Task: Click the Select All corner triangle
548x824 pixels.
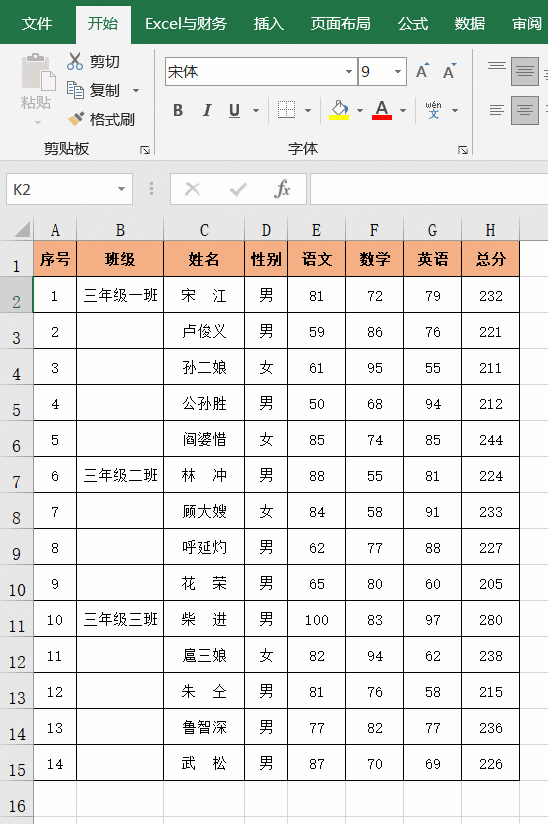Action: coord(22,230)
